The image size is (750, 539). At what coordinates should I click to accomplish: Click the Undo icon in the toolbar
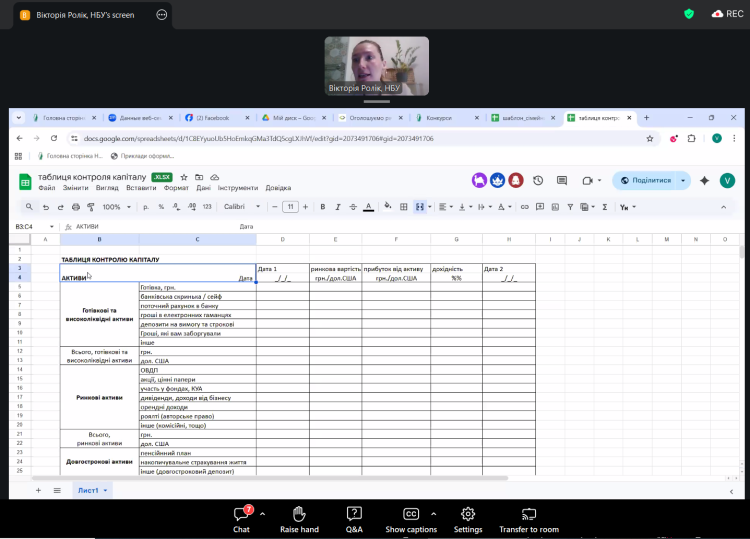[x=45, y=207]
